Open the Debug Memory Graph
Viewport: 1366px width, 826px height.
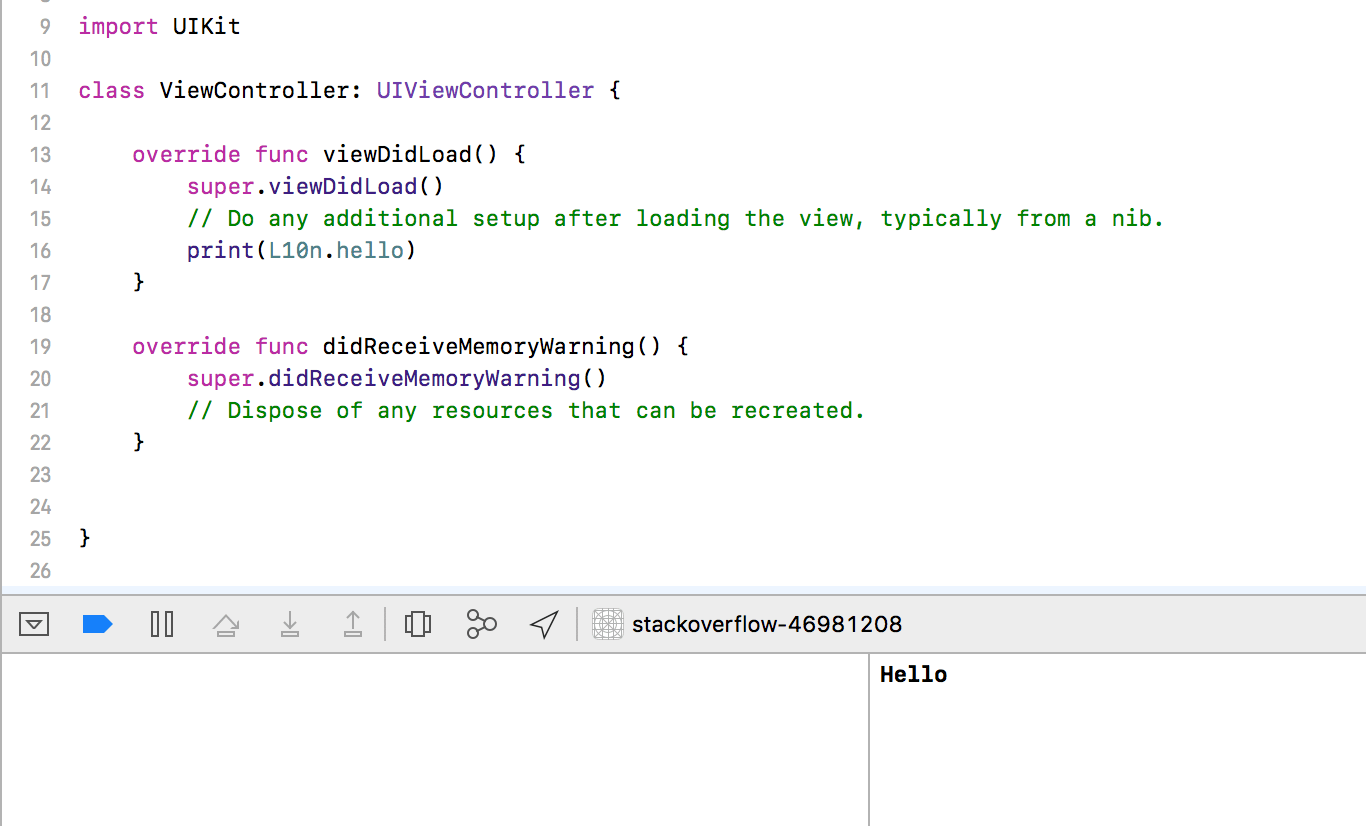[x=481, y=624]
